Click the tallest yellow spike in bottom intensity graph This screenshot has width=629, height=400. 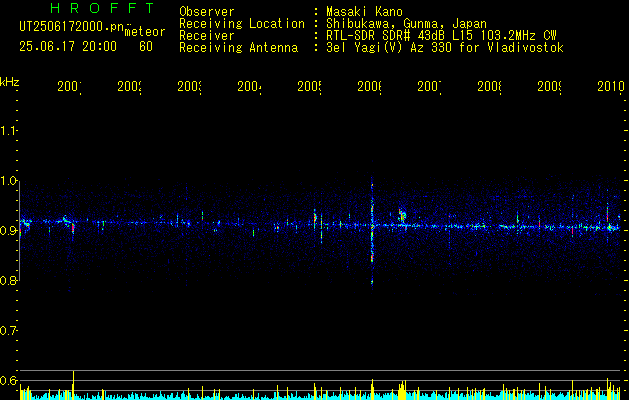73,385
